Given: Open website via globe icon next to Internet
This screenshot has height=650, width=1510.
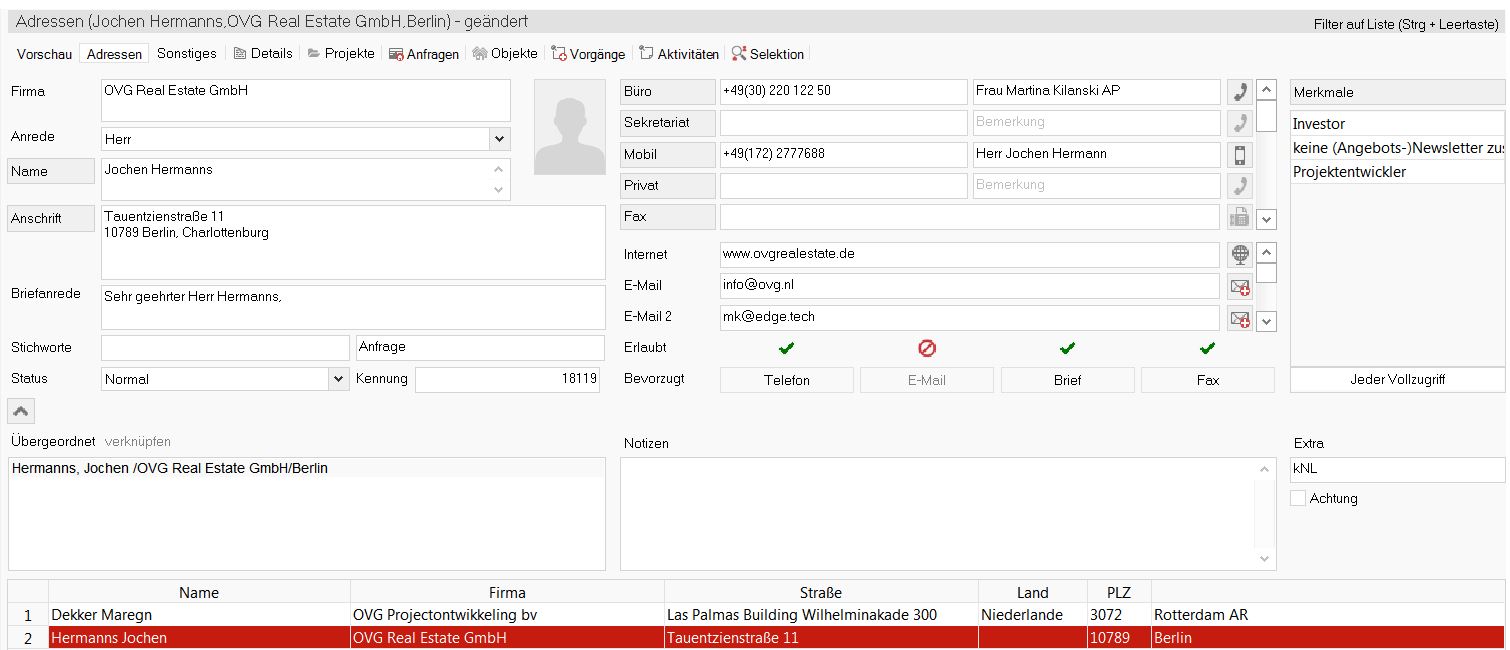Looking at the screenshot, I should click(1240, 255).
